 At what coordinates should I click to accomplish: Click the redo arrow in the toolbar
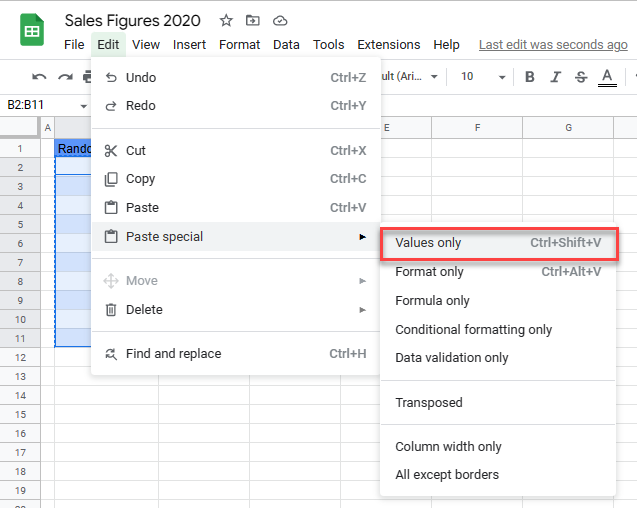pyautogui.click(x=65, y=77)
